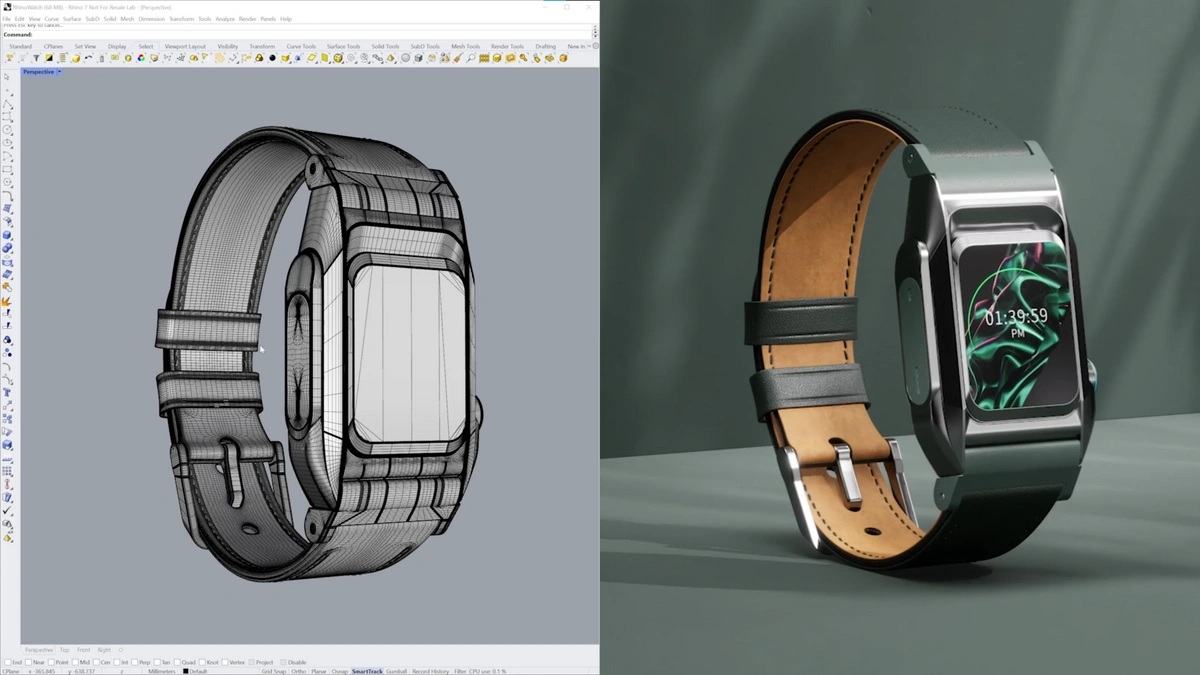Click the selection filter funnel icon
Viewport: 1200px width, 675px height.
point(36,58)
